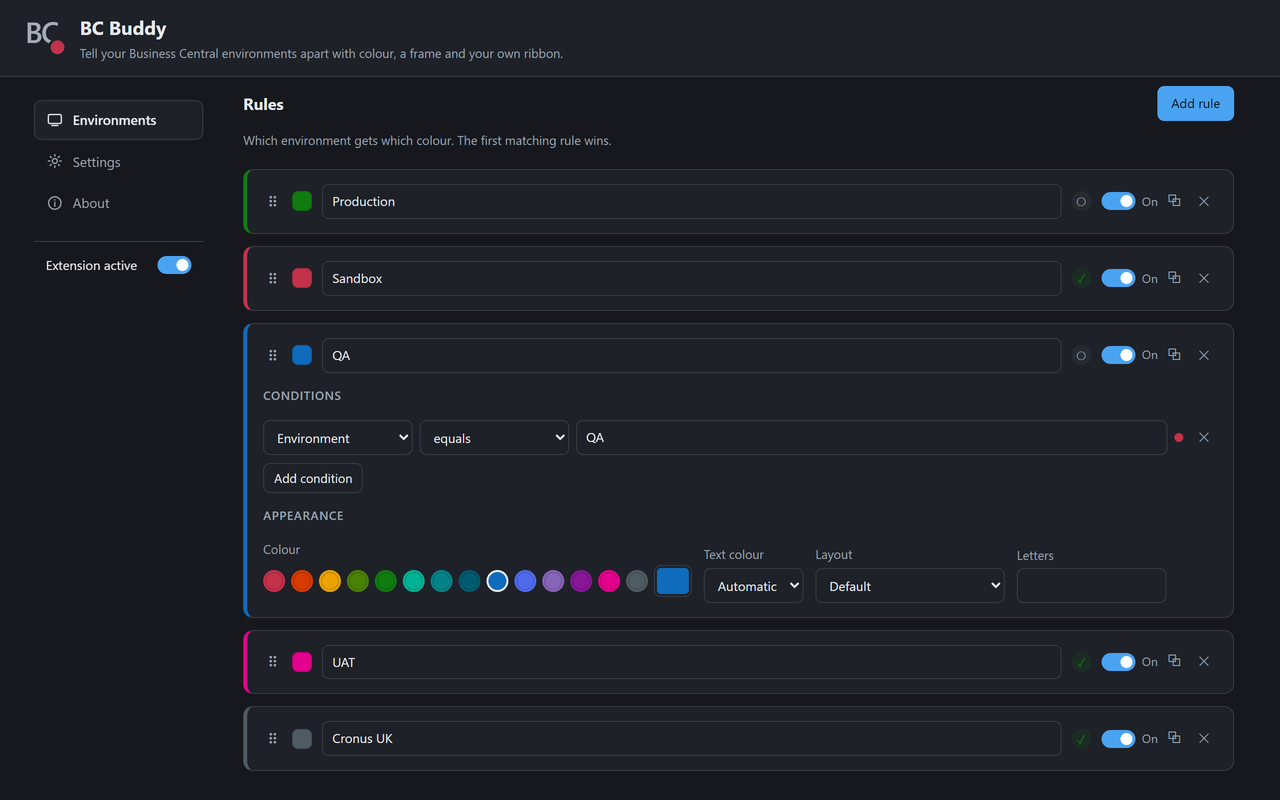Open the Environments section

118,120
